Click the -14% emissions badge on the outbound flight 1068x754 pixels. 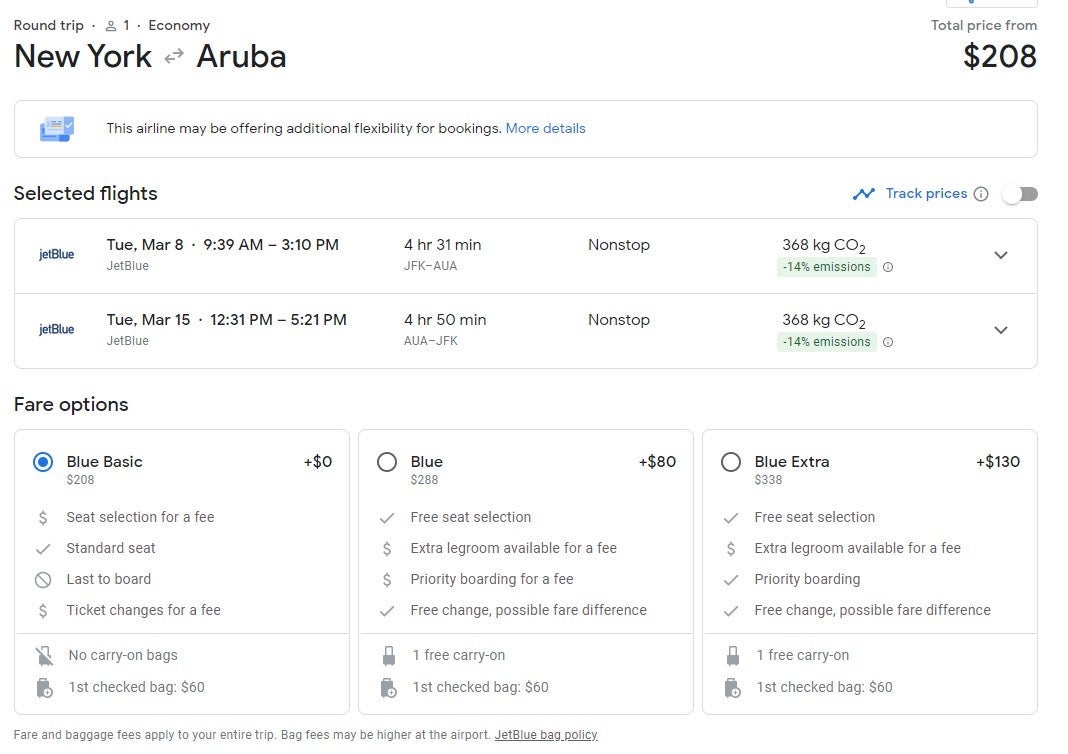[x=826, y=267]
